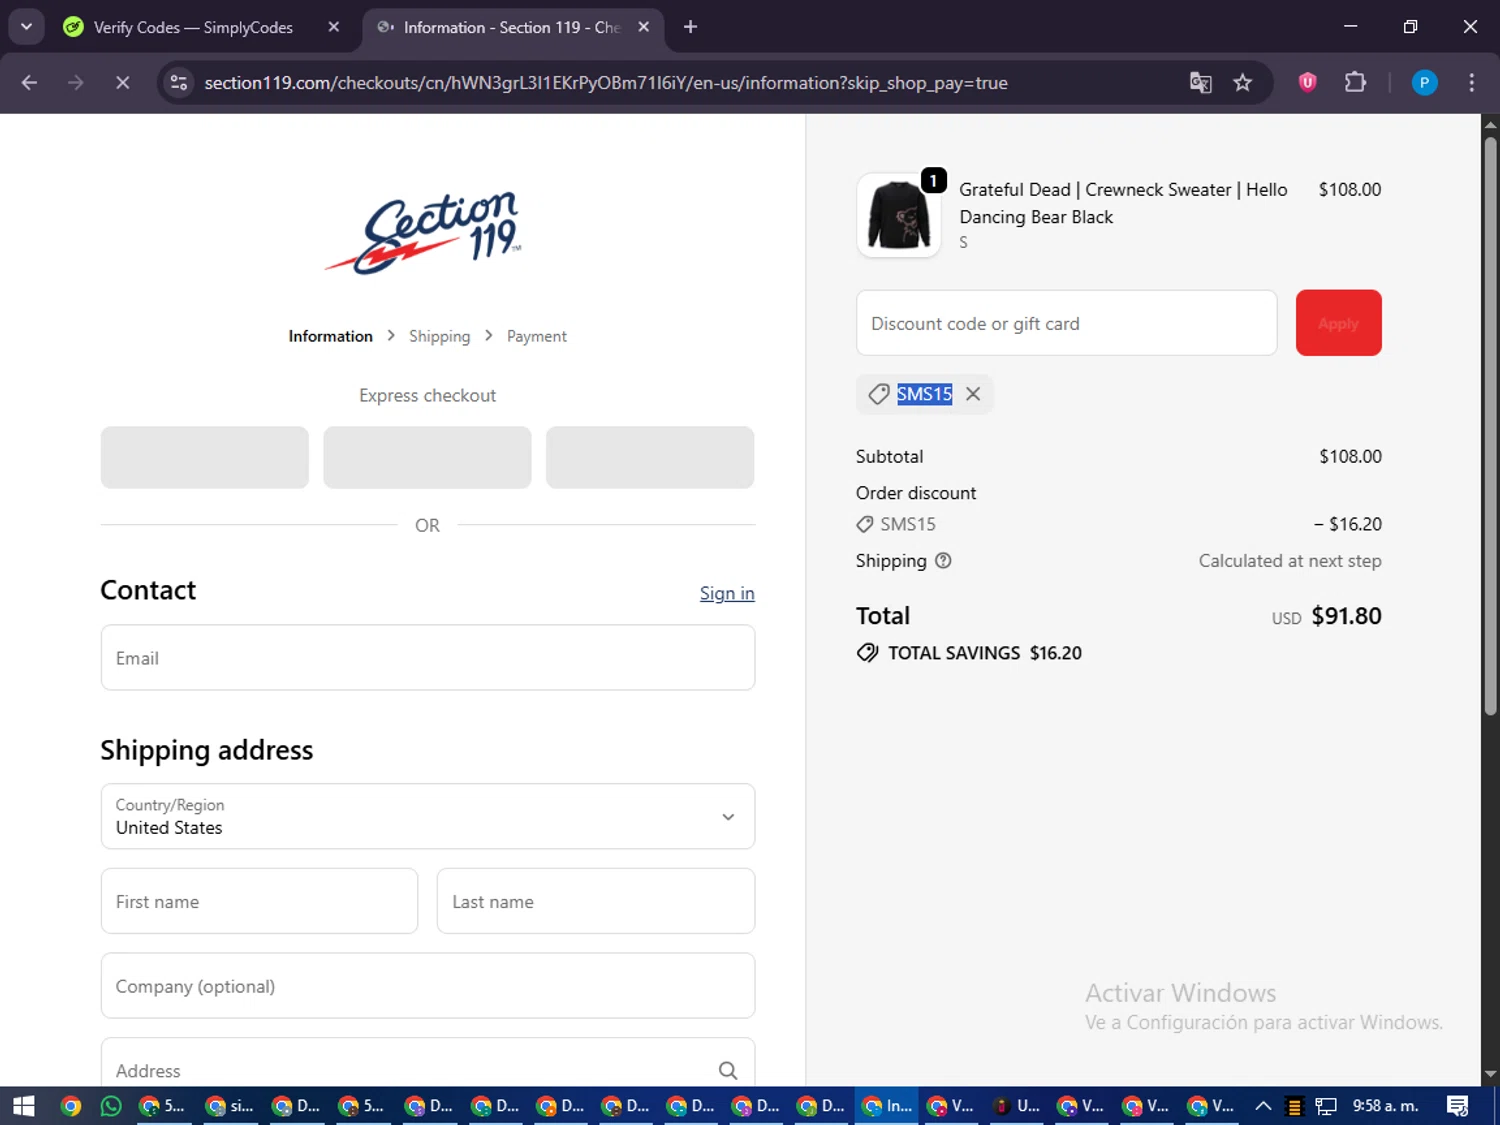Open the Windows notification center icon
The width and height of the screenshot is (1500, 1125).
coord(1458,1106)
